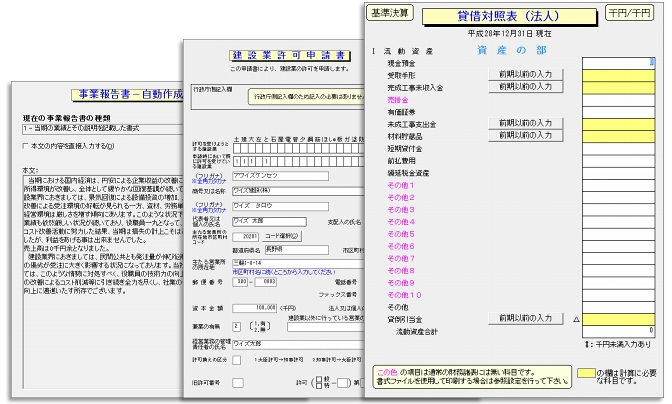Open the 現在の事業報告書の種類 combo box
Viewport: 672px width, 404px height.
tap(103, 129)
